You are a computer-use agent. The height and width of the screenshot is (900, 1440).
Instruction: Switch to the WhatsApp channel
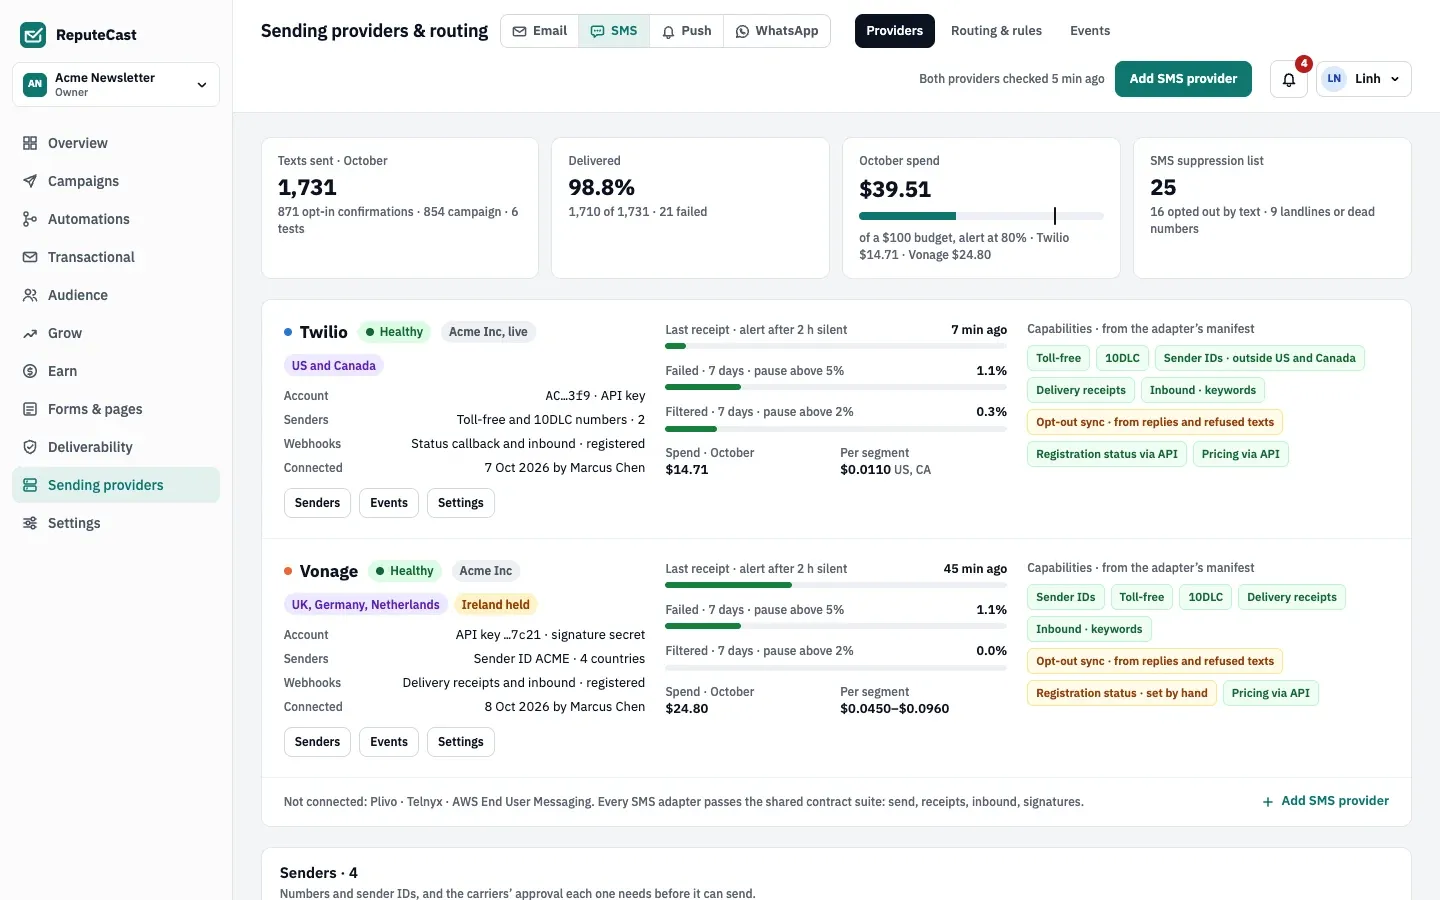click(x=777, y=31)
